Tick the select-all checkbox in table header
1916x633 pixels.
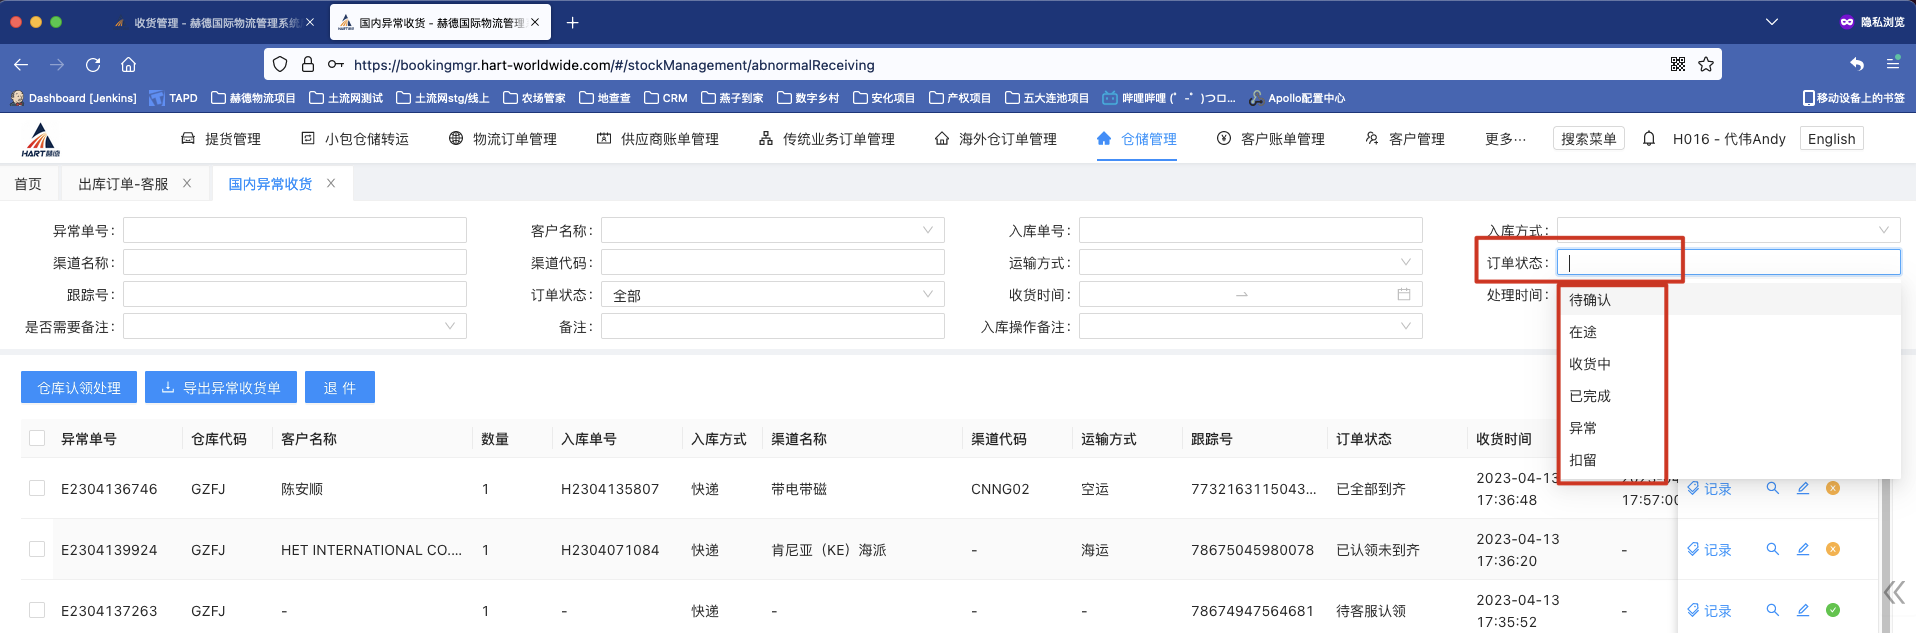pyautogui.click(x=37, y=438)
